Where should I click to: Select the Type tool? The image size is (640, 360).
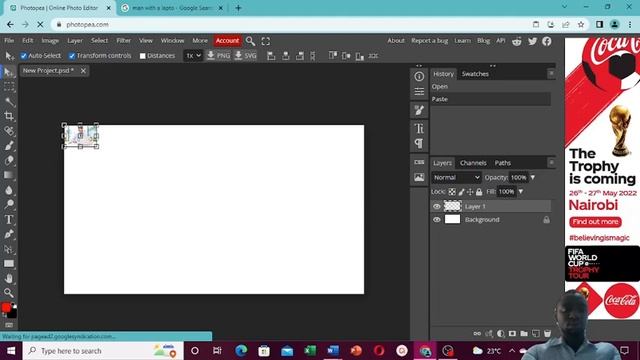(9, 220)
